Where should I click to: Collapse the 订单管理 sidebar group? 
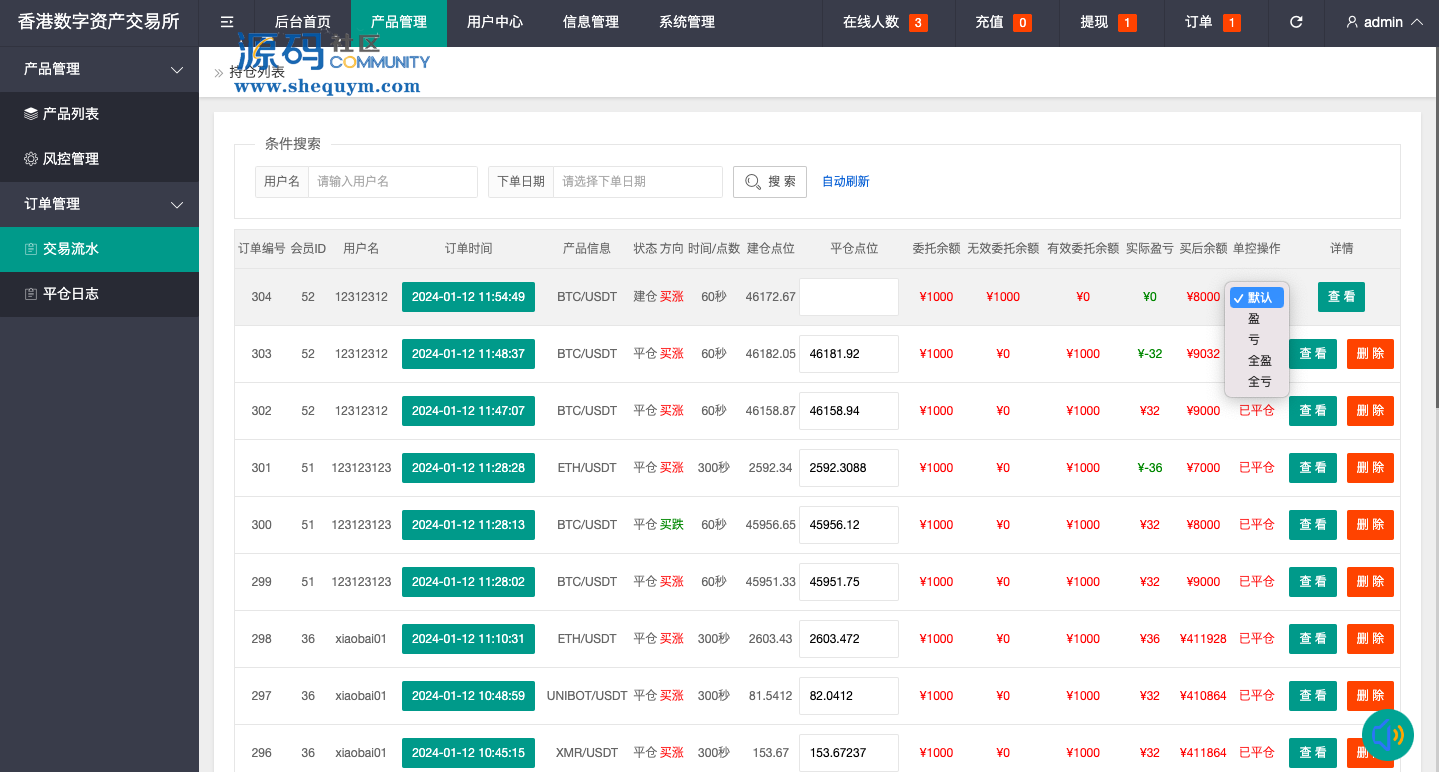tap(99, 204)
